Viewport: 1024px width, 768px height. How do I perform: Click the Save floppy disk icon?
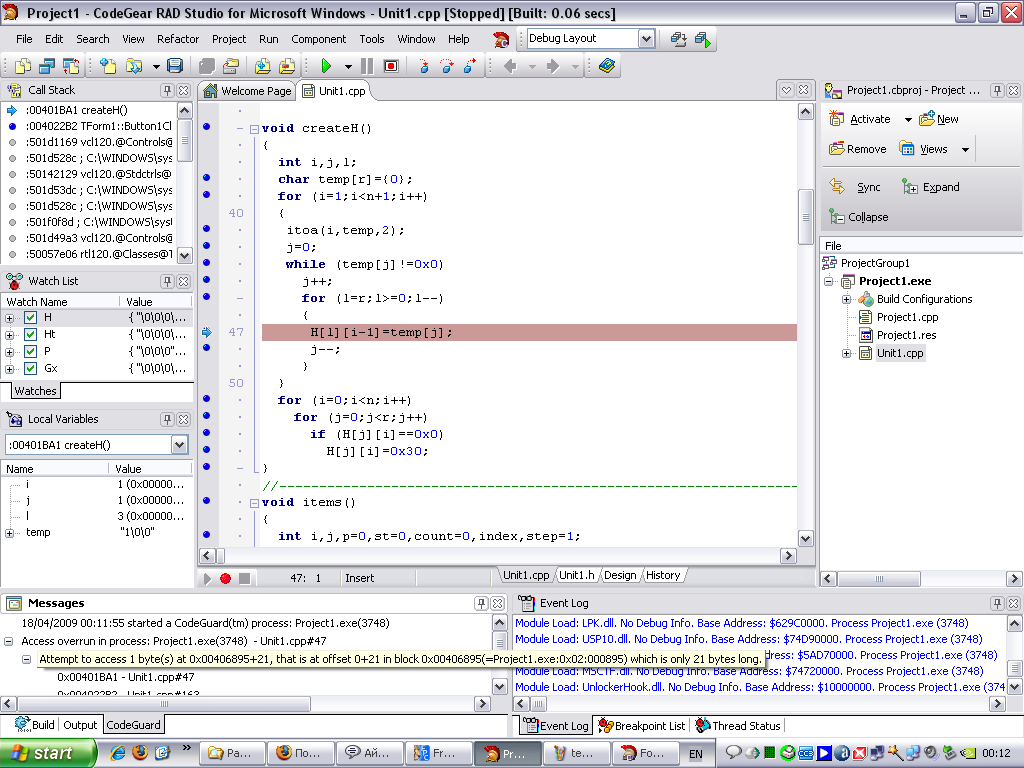[x=175, y=66]
